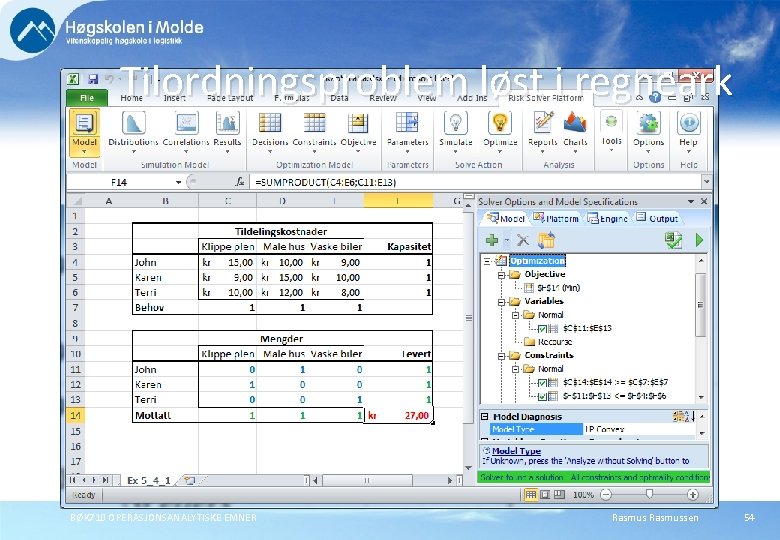Collapse the Normal folder under Variables
The height and width of the screenshot is (540, 780).
(515, 315)
